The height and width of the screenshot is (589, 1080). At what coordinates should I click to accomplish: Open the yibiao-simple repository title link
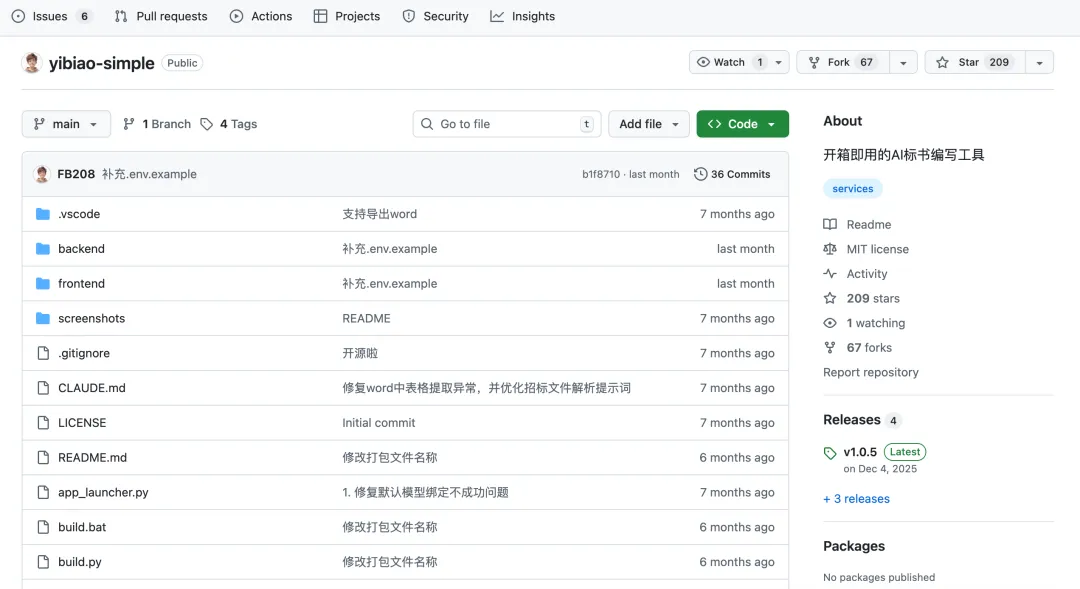point(101,63)
